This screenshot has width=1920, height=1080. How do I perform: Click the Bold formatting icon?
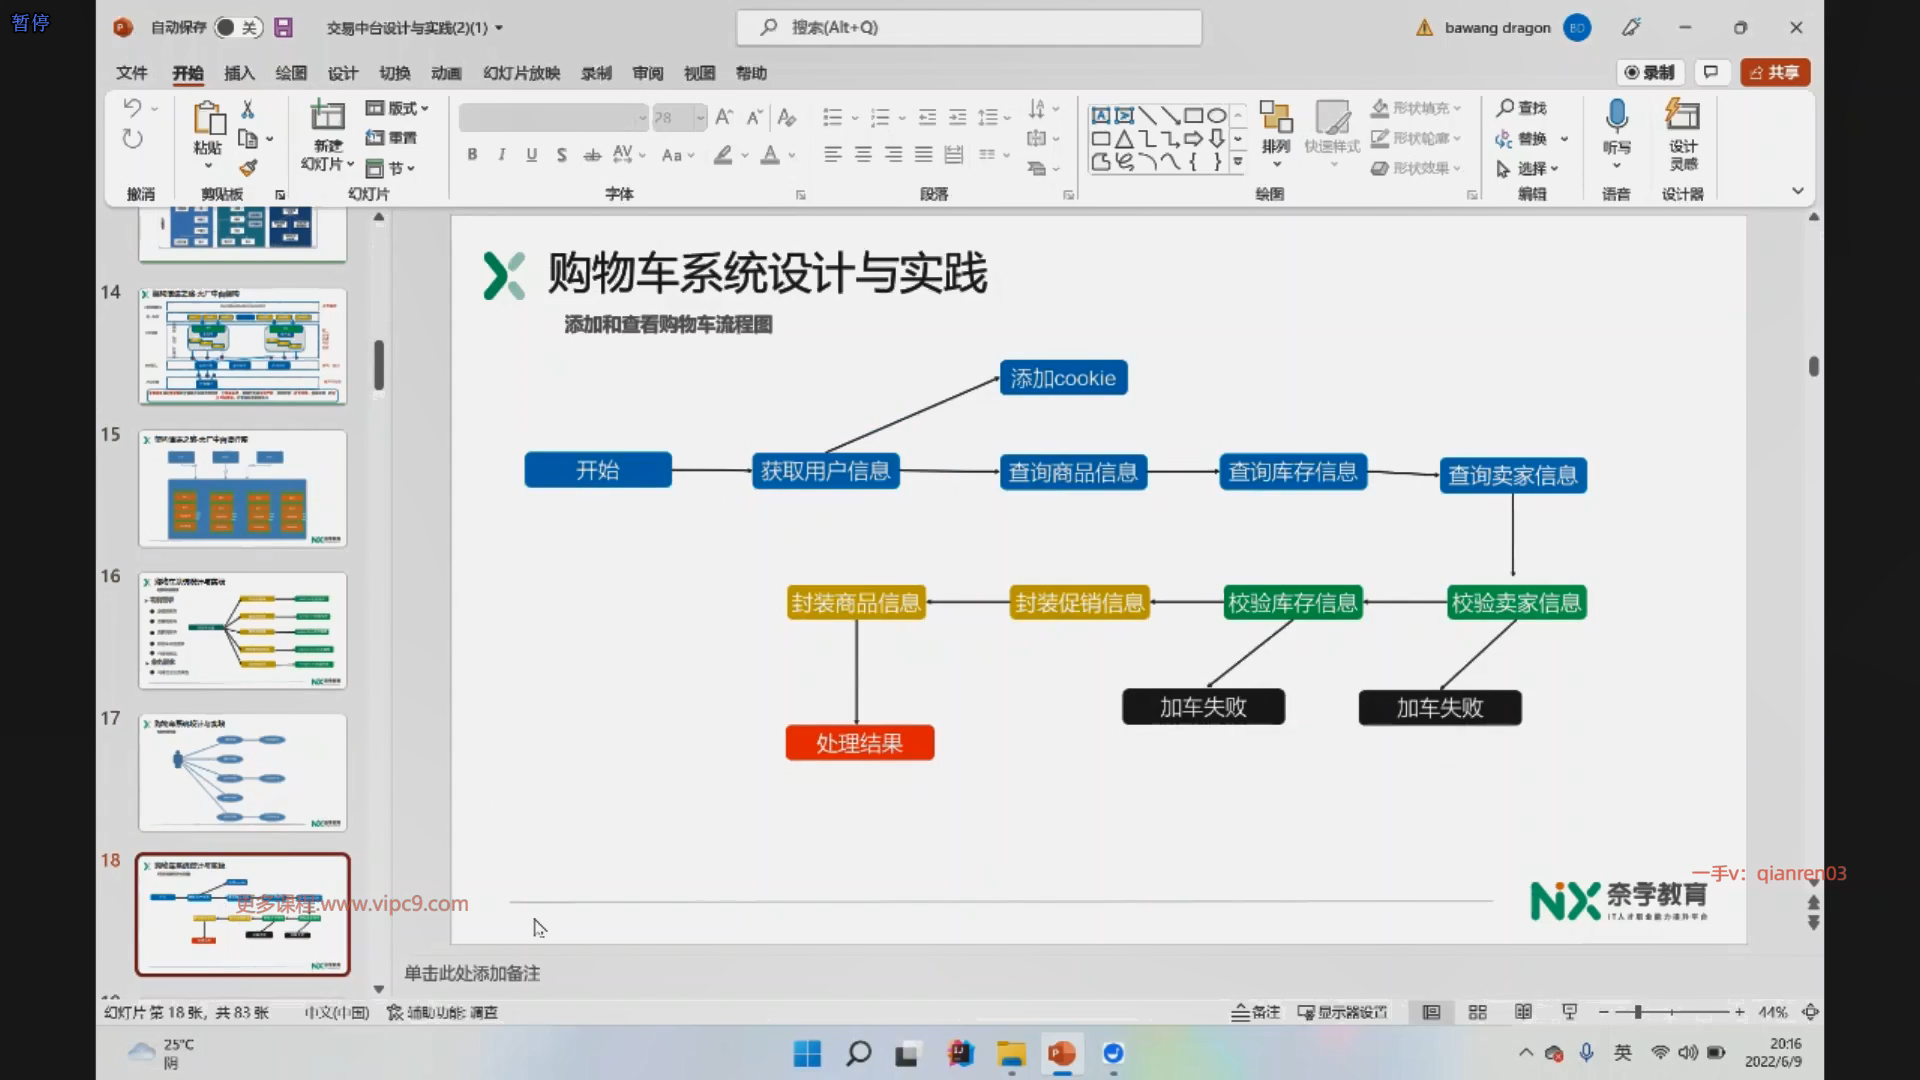472,155
